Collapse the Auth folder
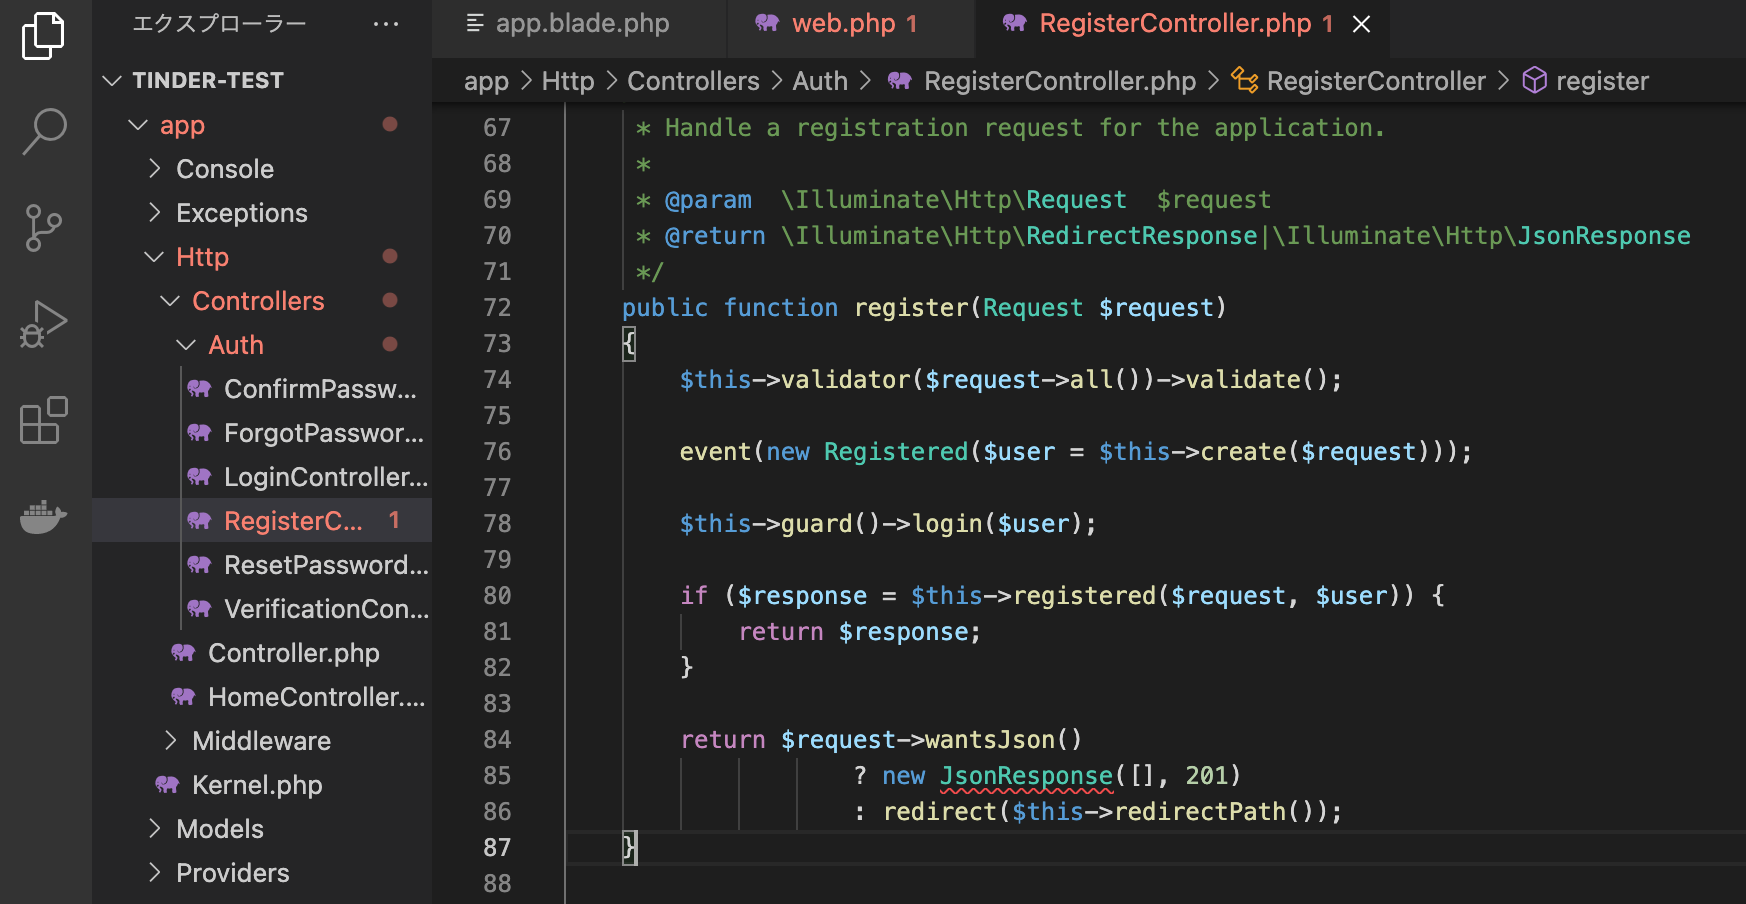 point(185,344)
